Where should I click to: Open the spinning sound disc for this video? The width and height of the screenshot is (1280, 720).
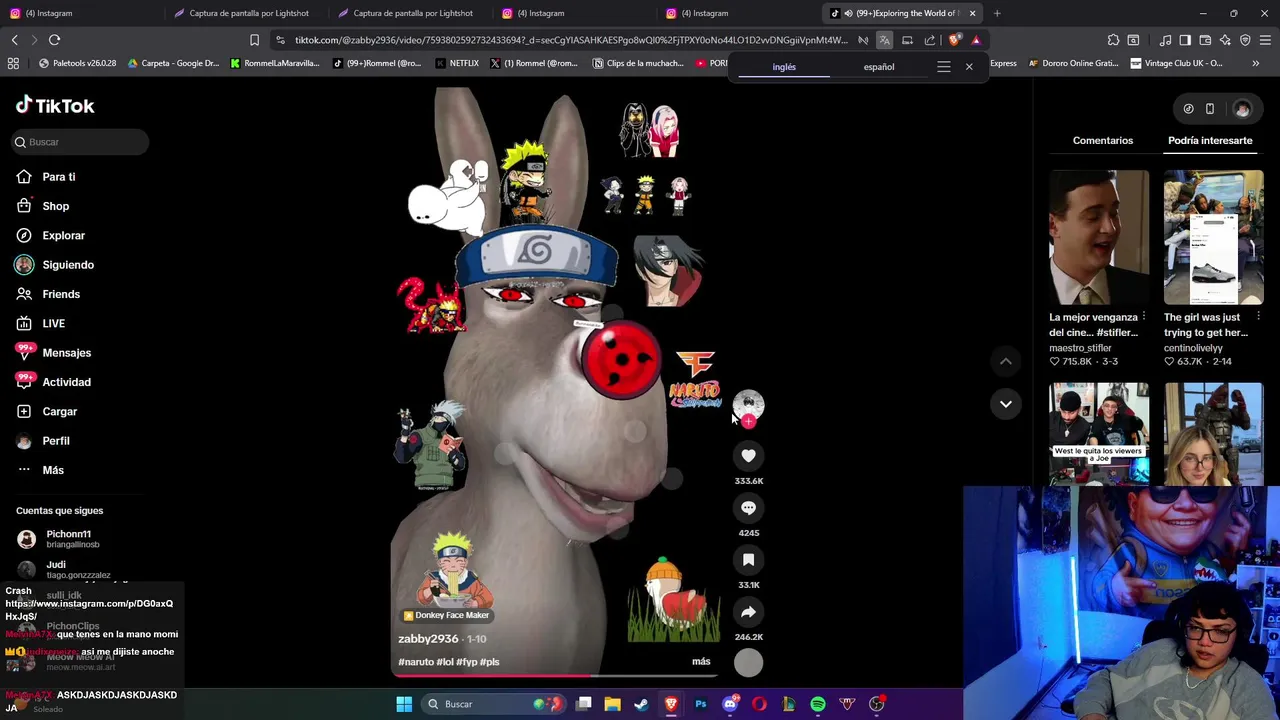748,662
